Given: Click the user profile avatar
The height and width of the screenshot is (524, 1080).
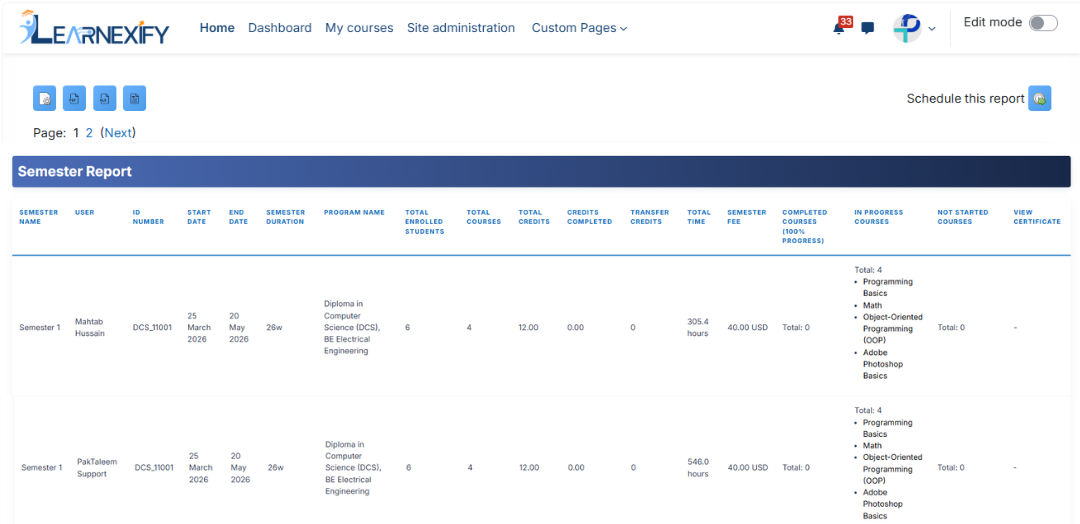Looking at the screenshot, I should pos(907,28).
